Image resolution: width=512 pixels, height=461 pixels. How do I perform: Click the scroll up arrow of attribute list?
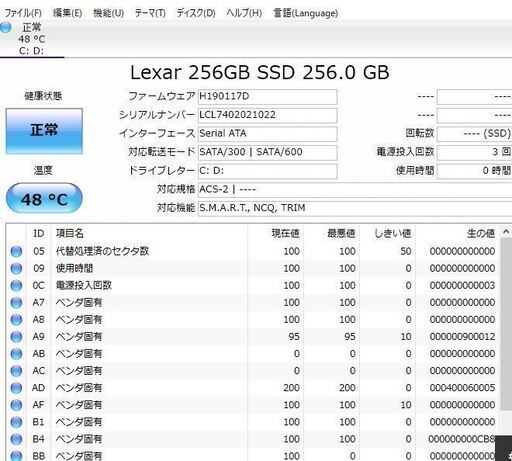506,232
